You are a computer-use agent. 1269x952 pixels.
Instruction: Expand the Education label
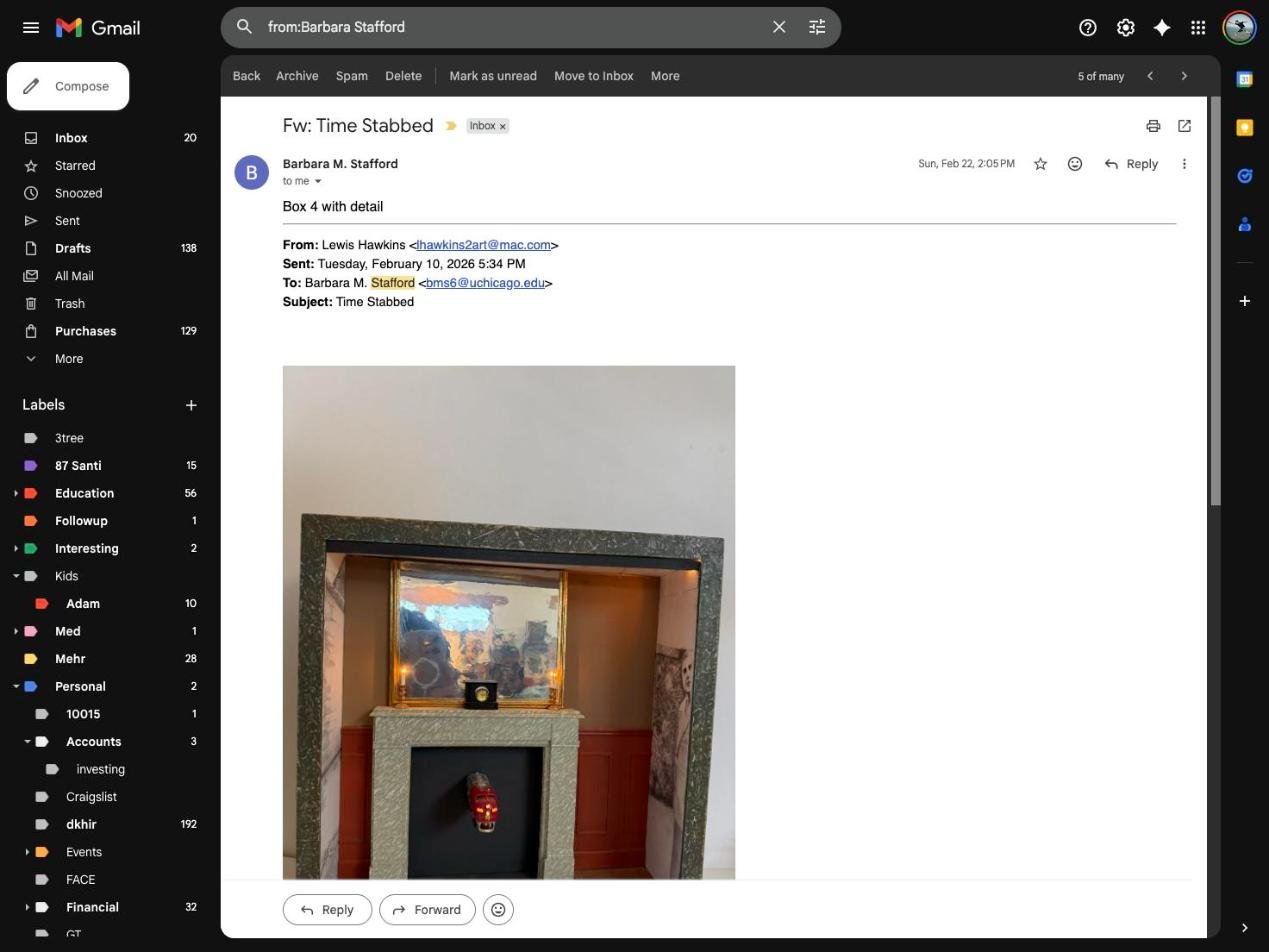pos(16,494)
